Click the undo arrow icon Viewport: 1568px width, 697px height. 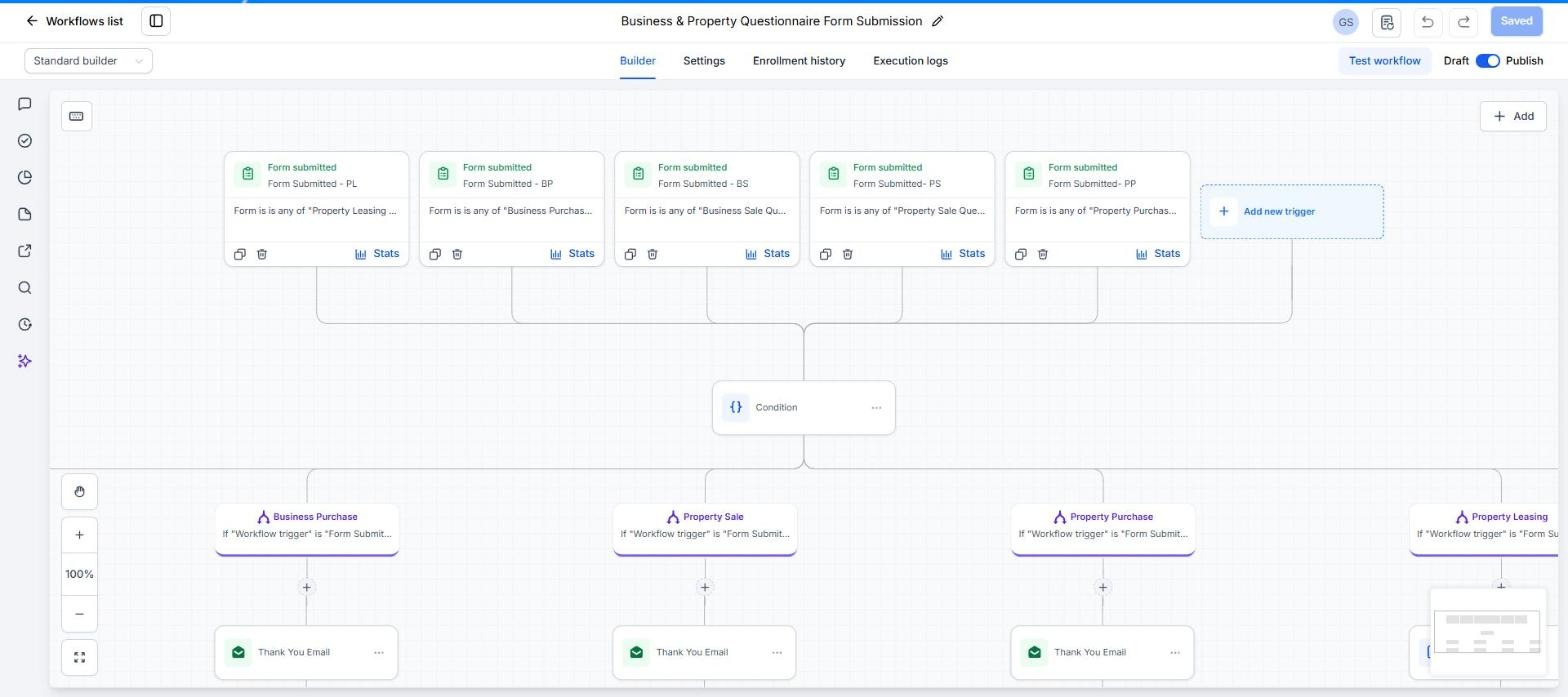[x=1427, y=21]
